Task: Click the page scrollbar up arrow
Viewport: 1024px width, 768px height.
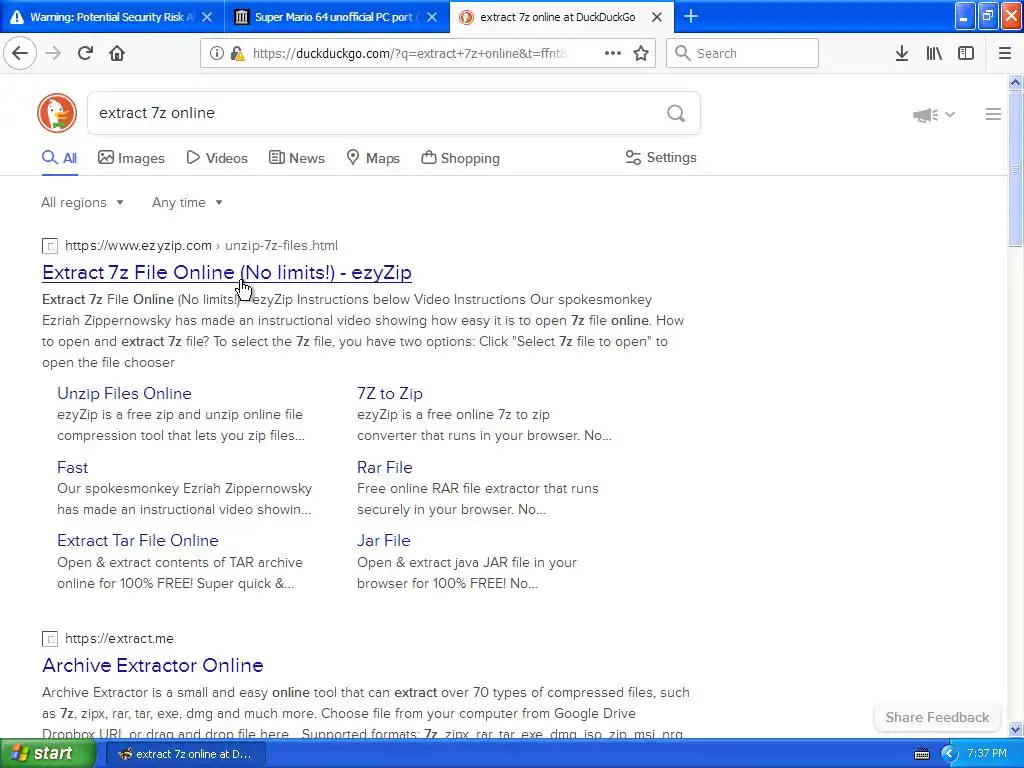Action: tap(1015, 82)
